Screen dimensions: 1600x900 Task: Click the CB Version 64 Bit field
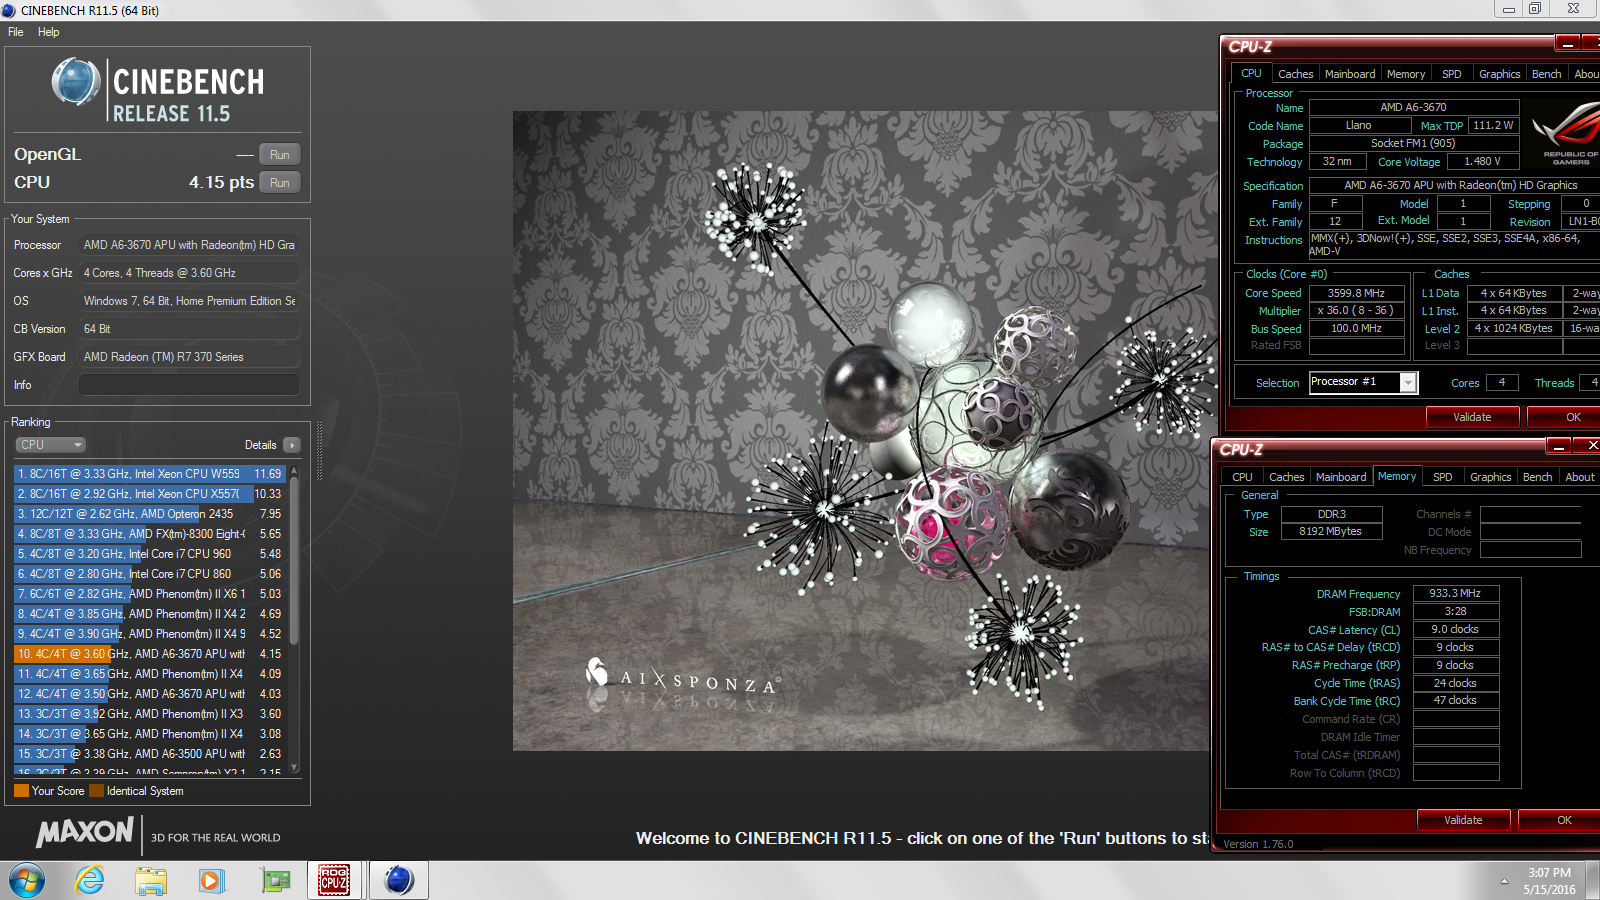pyautogui.click(x=189, y=329)
